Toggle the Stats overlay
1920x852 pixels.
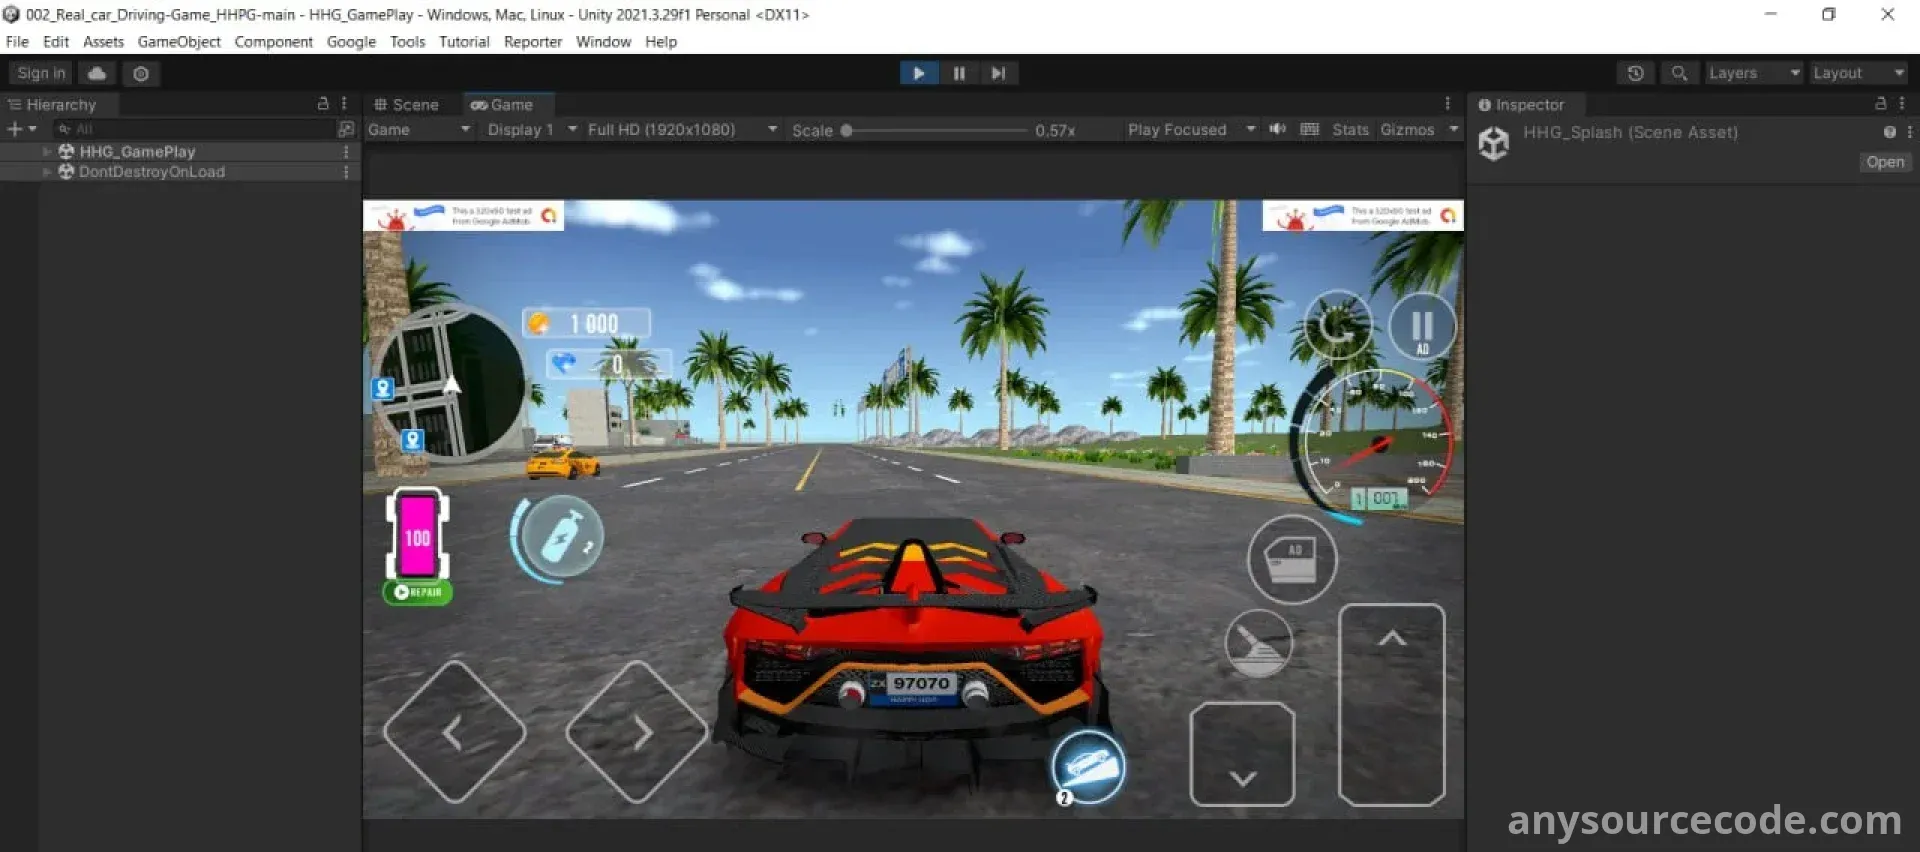pos(1349,130)
